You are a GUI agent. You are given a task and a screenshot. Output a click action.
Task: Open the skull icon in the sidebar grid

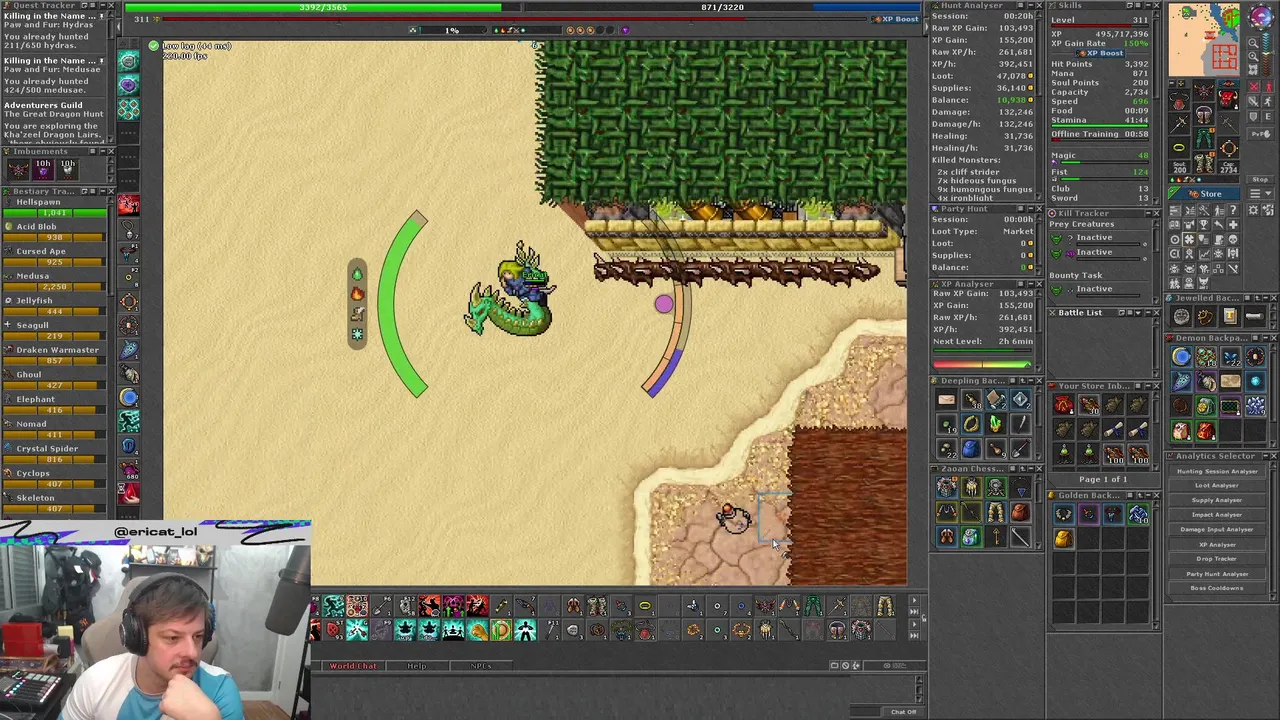1233,240
